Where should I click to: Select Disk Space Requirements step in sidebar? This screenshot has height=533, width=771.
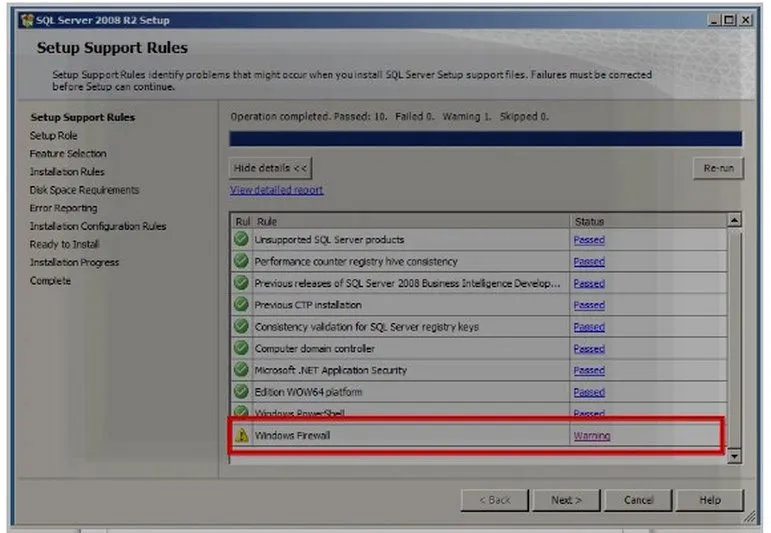pyautogui.click(x=85, y=190)
